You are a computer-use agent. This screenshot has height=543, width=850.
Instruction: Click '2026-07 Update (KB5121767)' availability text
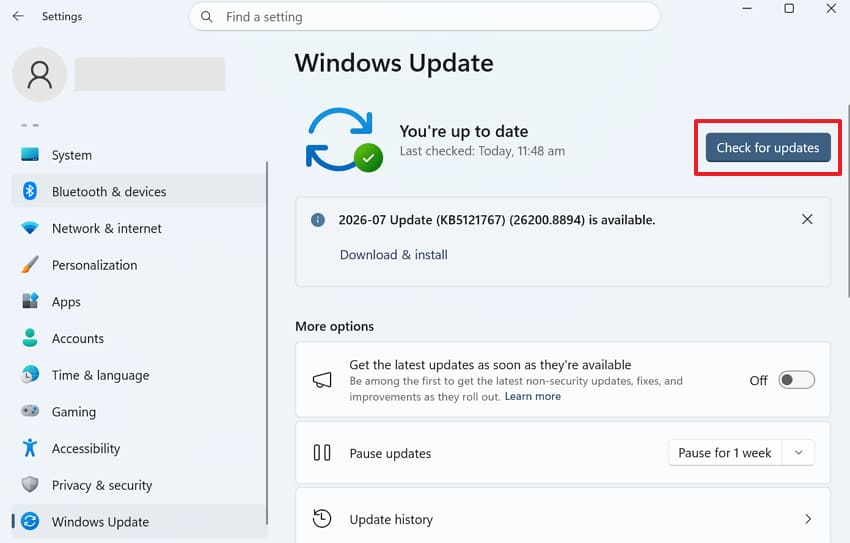coord(497,220)
